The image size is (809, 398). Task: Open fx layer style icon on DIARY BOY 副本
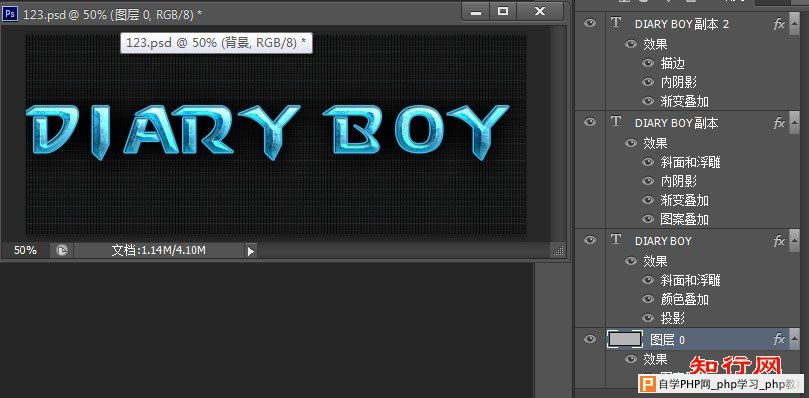click(779, 123)
